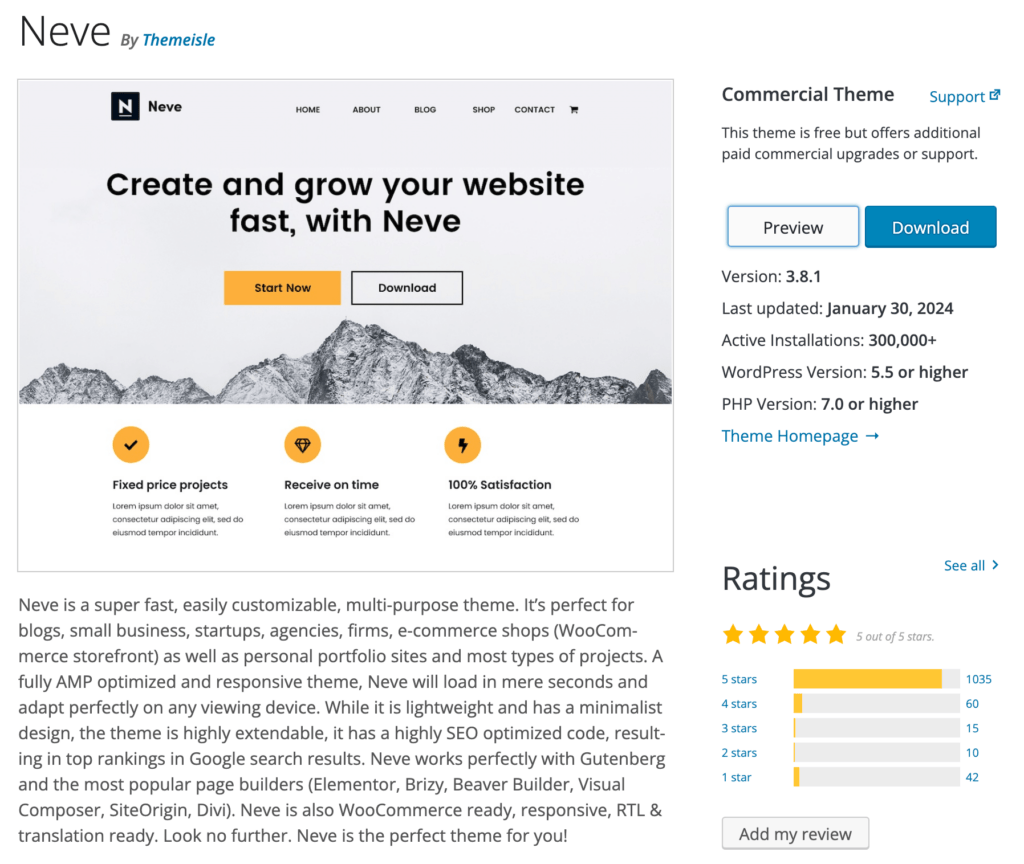Click the fifth yellow rating star
Image resolution: width=1024 pixels, height=864 pixels.
(x=837, y=634)
